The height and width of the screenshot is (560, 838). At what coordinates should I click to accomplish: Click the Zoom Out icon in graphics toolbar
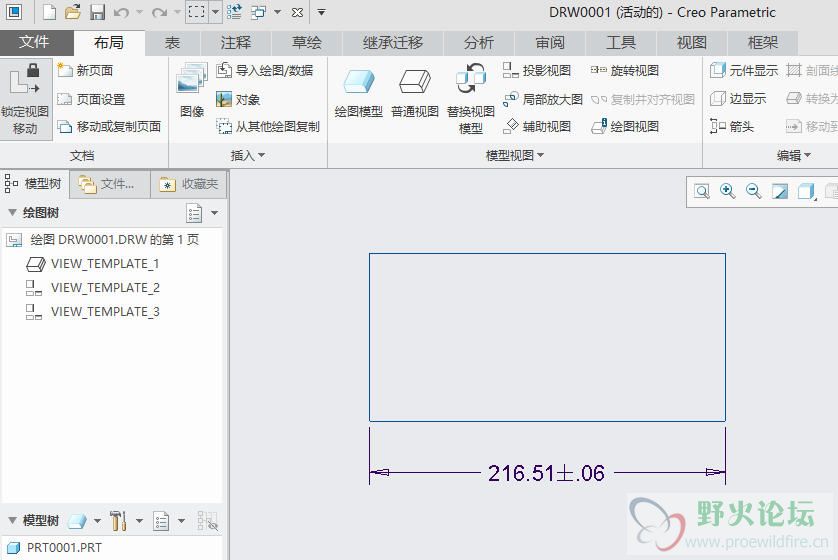754,191
